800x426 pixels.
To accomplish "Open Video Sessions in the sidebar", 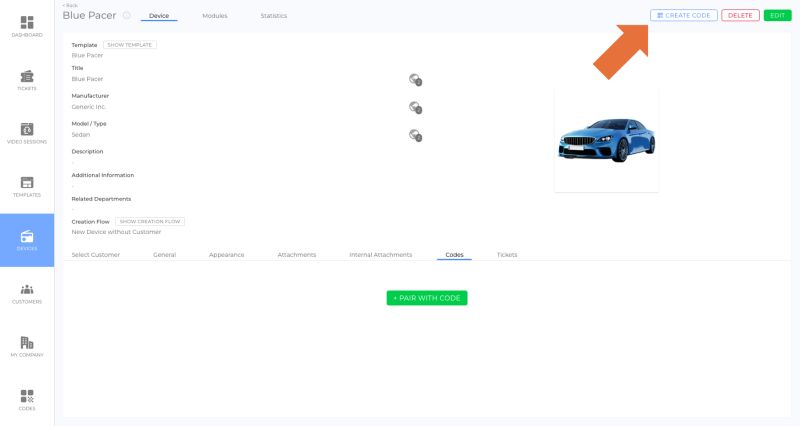I will coord(27,133).
